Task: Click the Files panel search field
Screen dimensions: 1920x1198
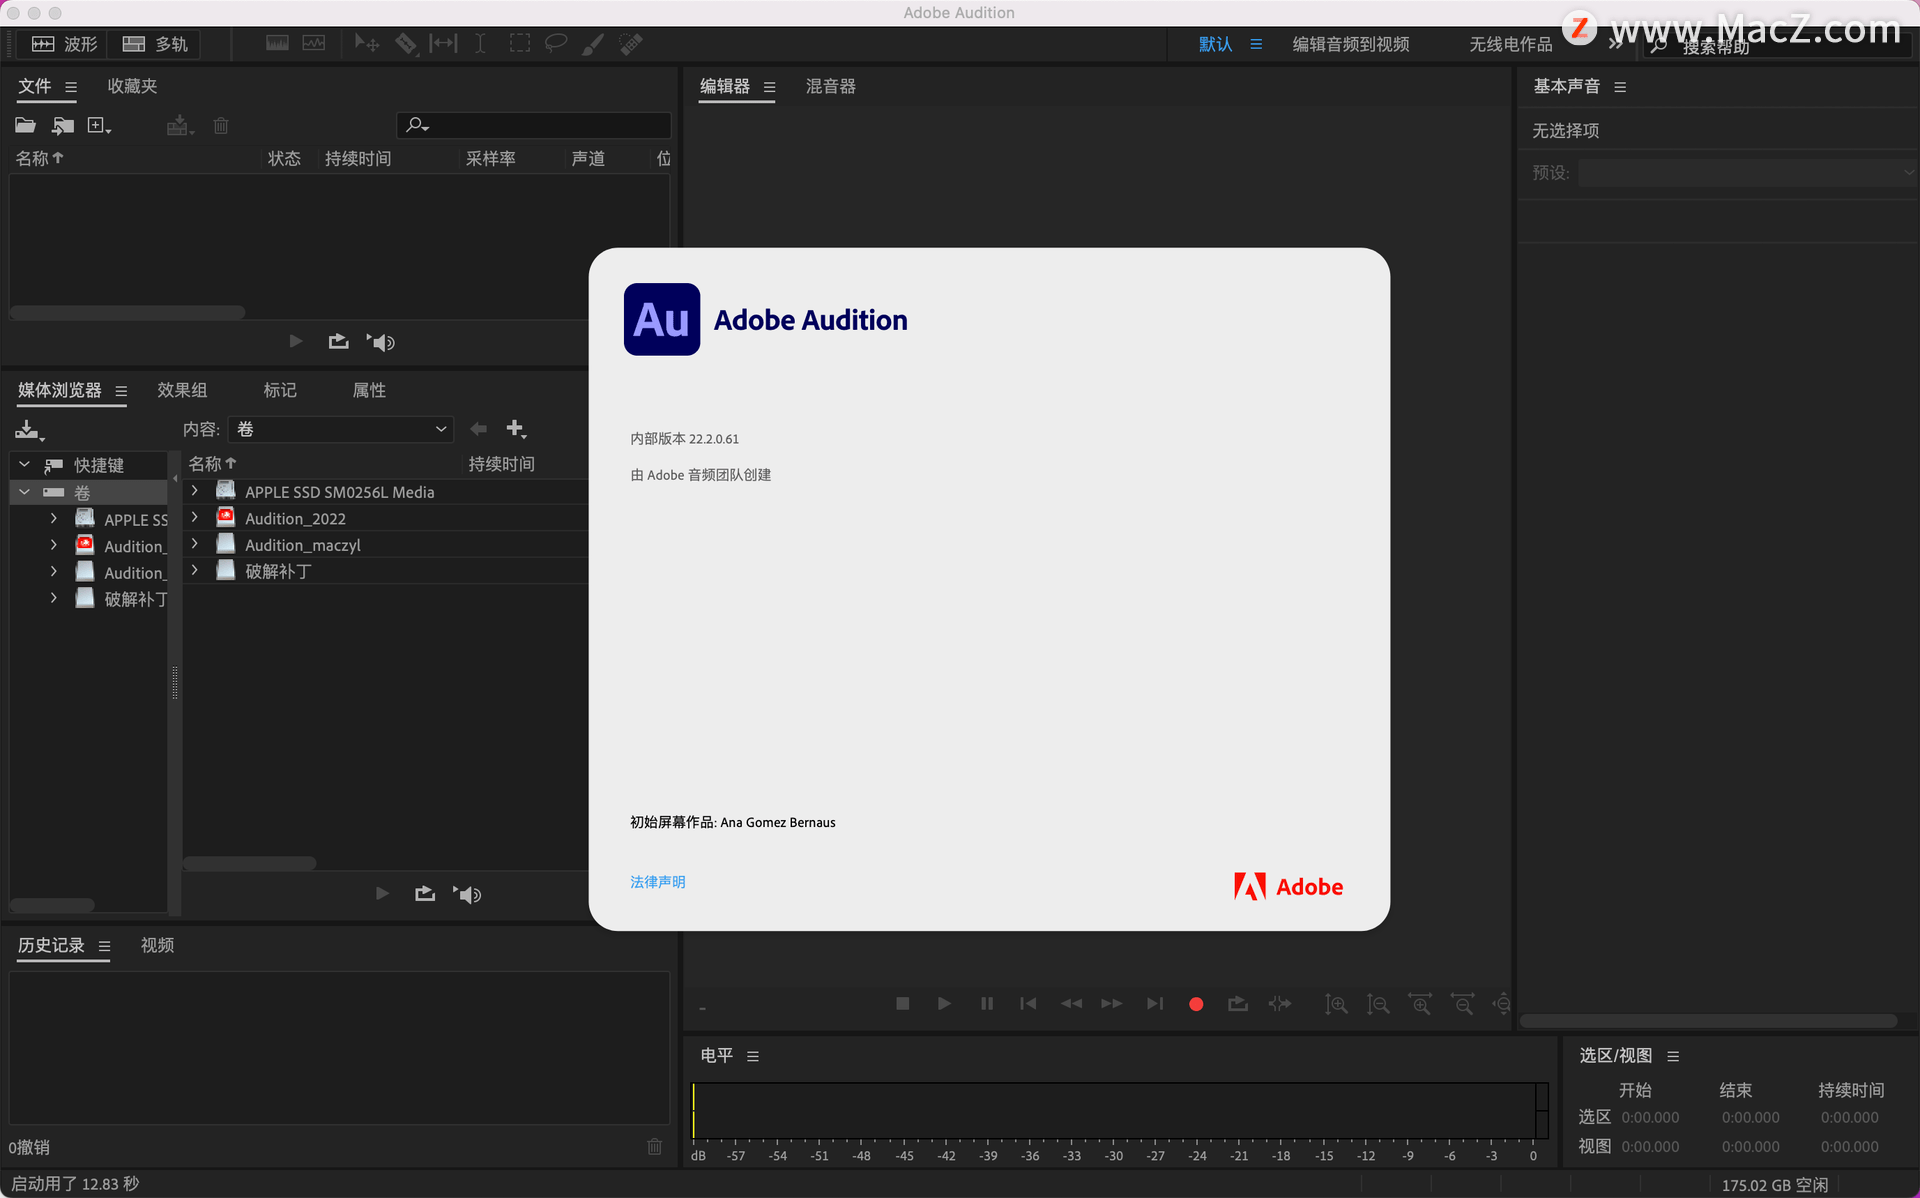Action: (x=534, y=125)
